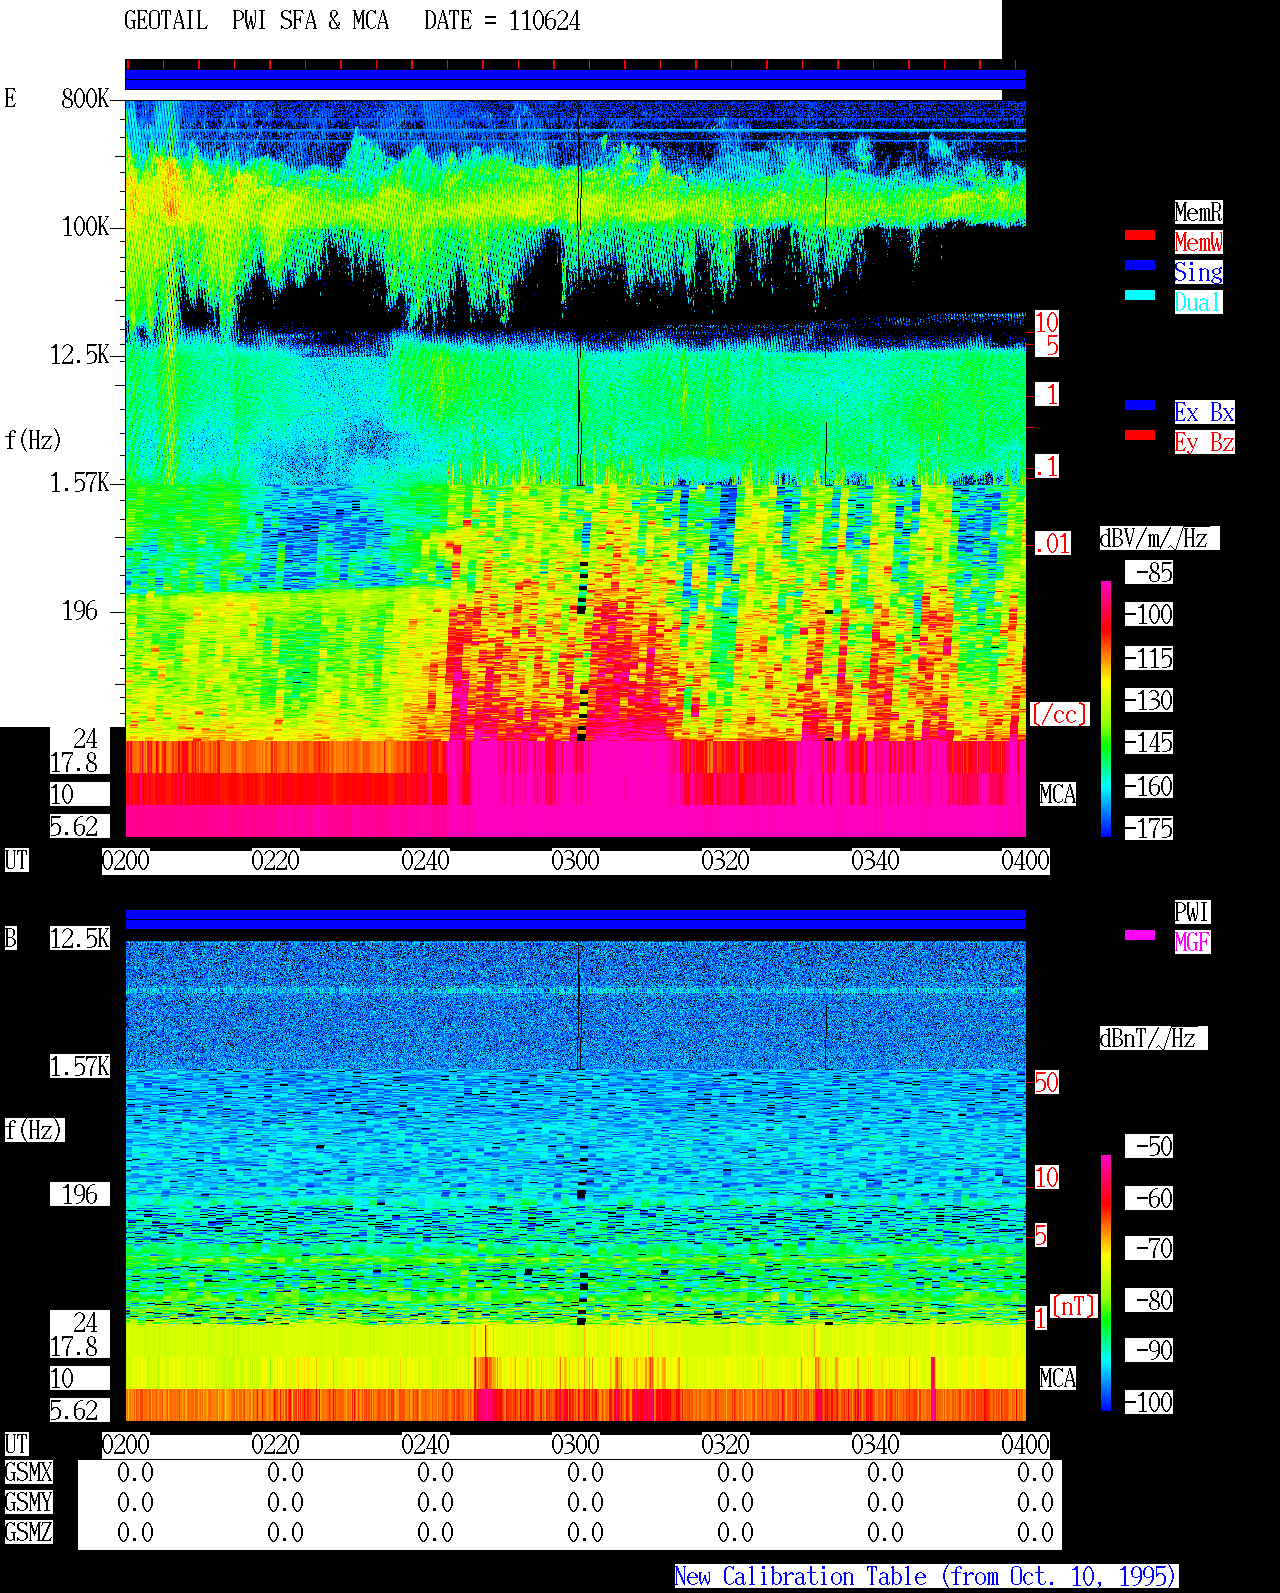Click the GSMX coordinate row label
This screenshot has width=1280, height=1593.
(28, 1473)
